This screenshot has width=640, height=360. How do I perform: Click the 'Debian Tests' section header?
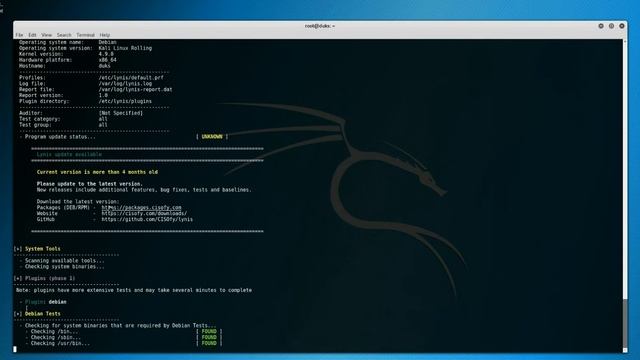point(42,314)
